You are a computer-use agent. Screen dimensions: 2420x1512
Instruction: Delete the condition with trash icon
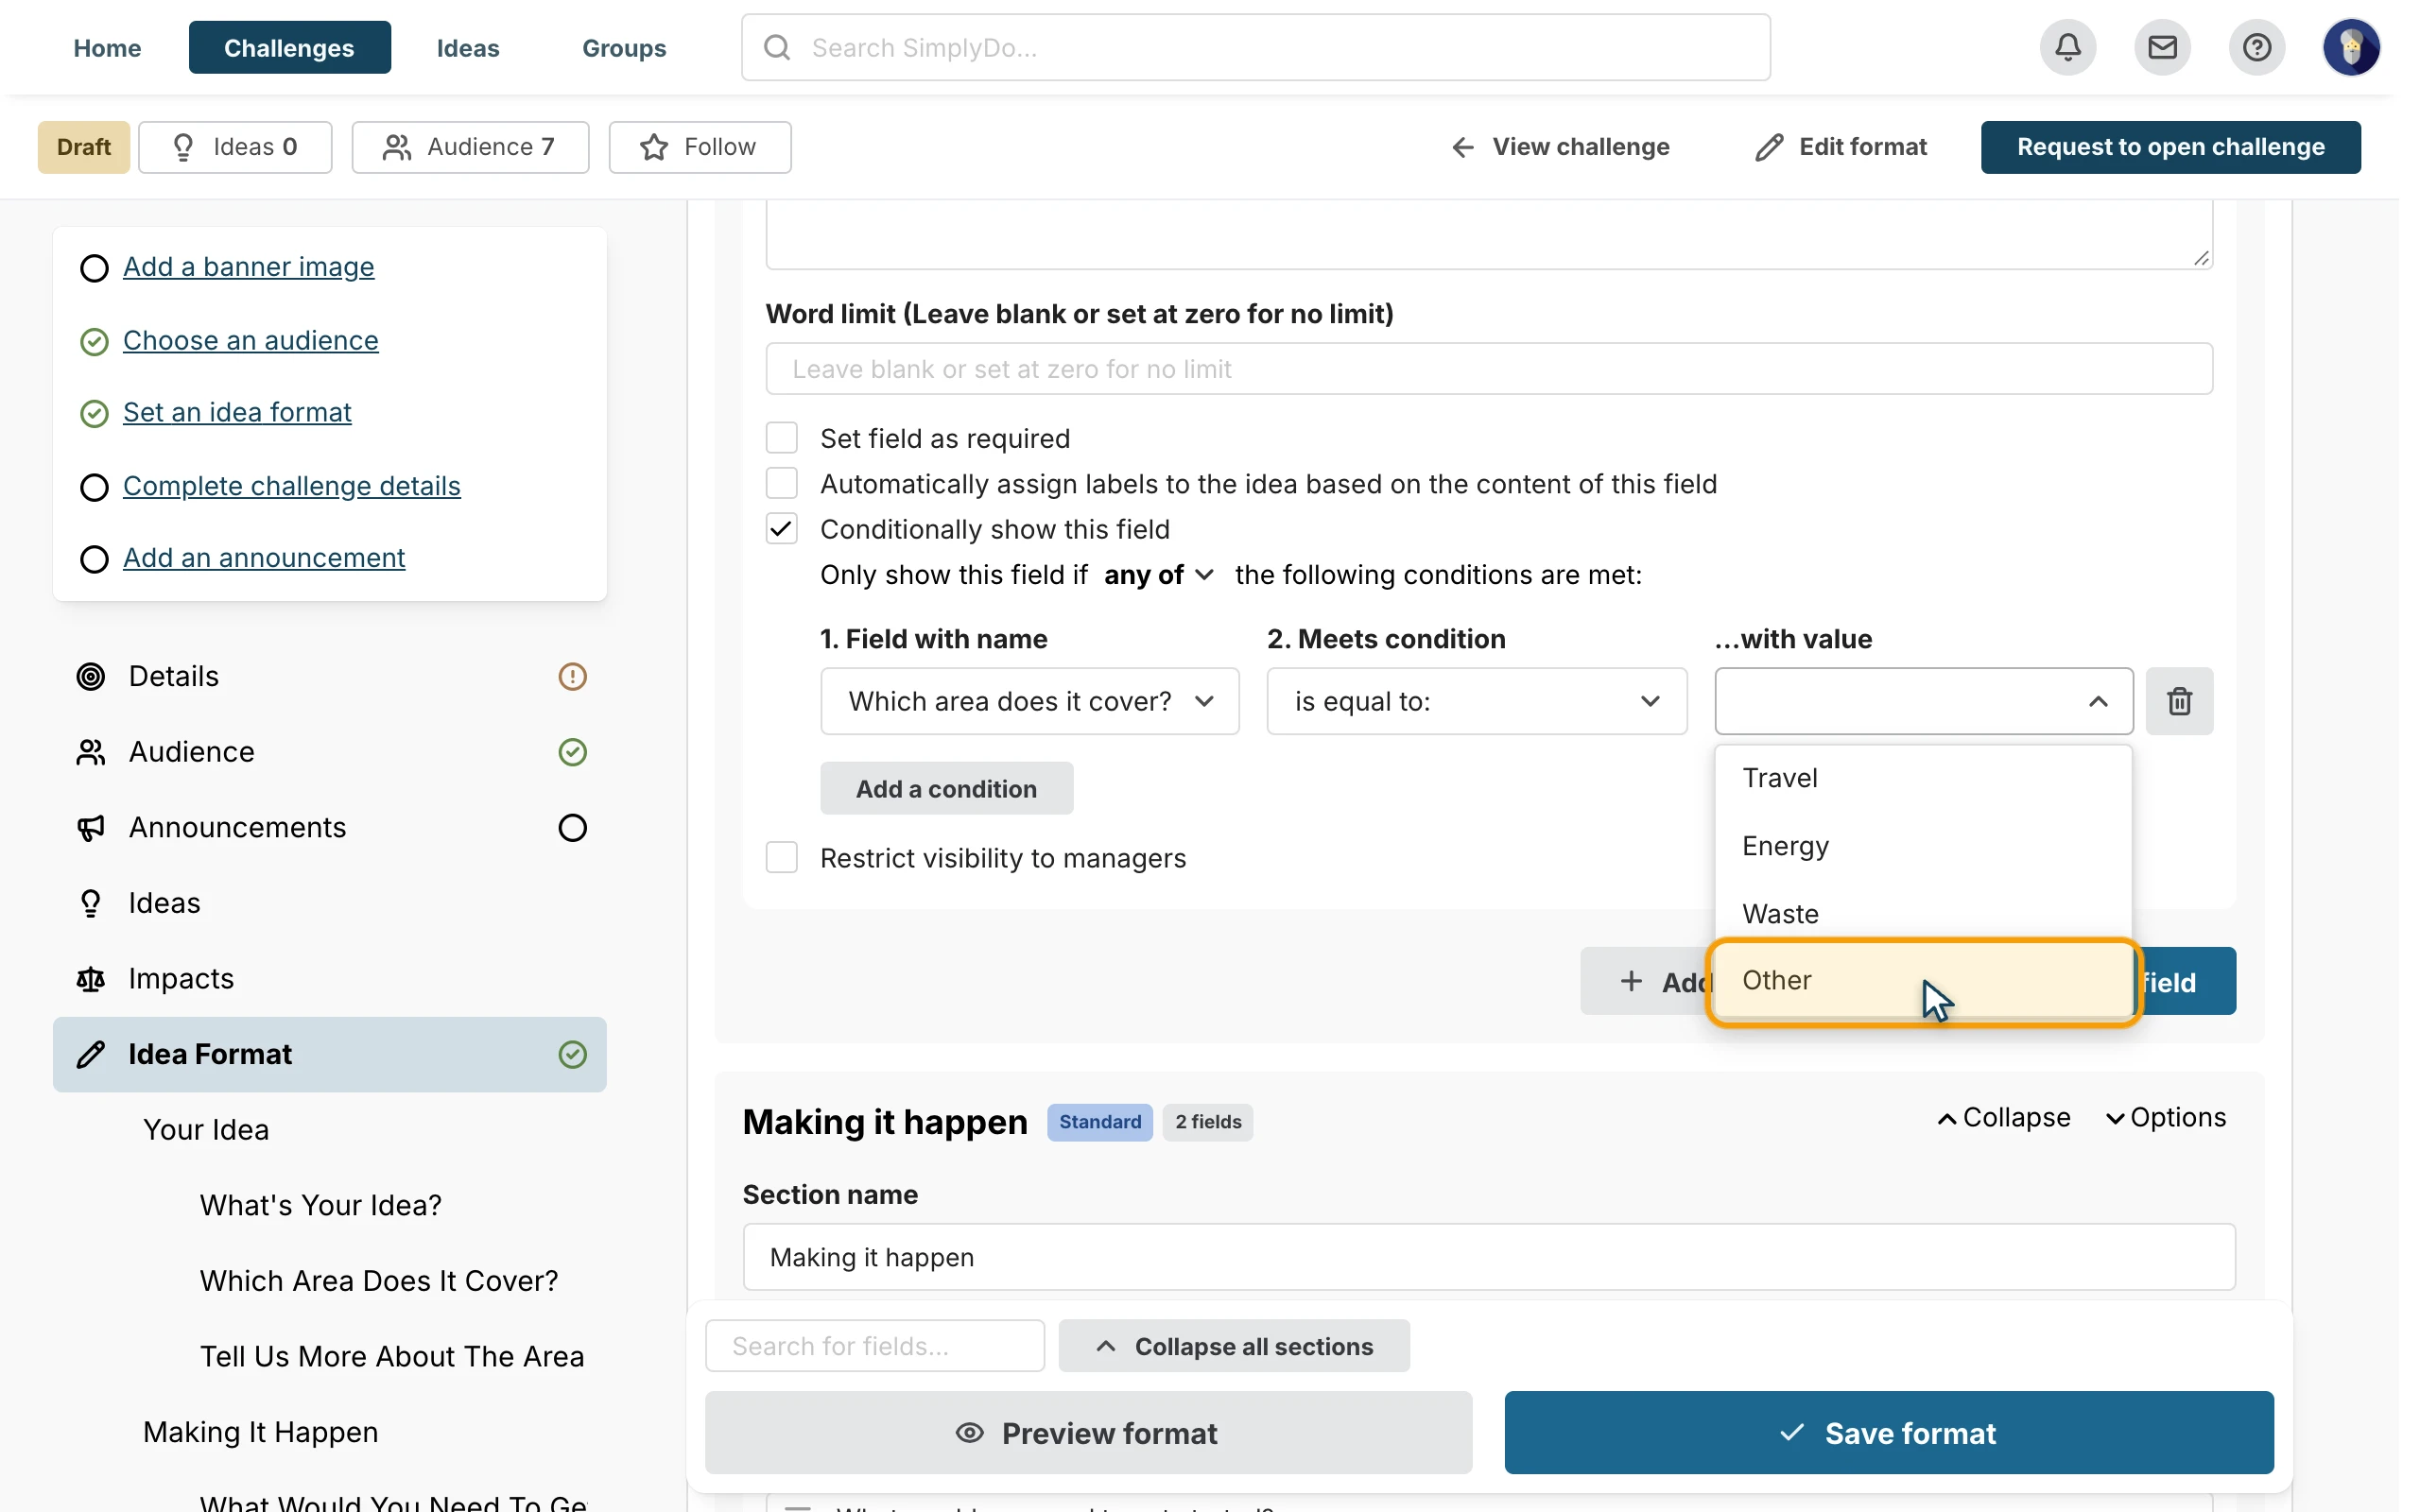click(x=2179, y=701)
